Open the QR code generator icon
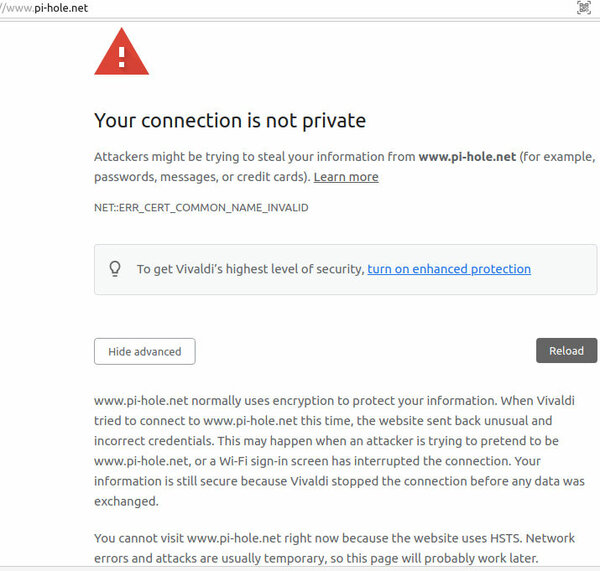600x571 pixels. (x=584, y=8)
